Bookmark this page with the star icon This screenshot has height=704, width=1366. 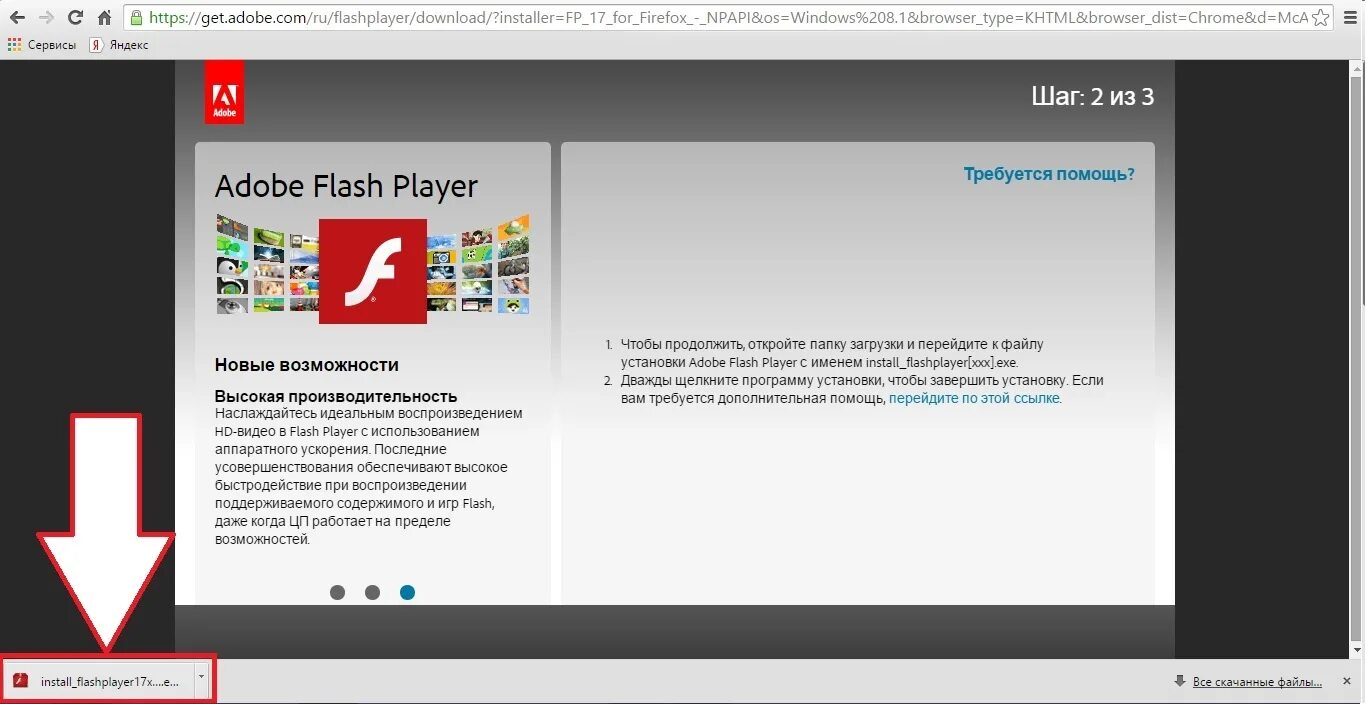coord(1321,18)
